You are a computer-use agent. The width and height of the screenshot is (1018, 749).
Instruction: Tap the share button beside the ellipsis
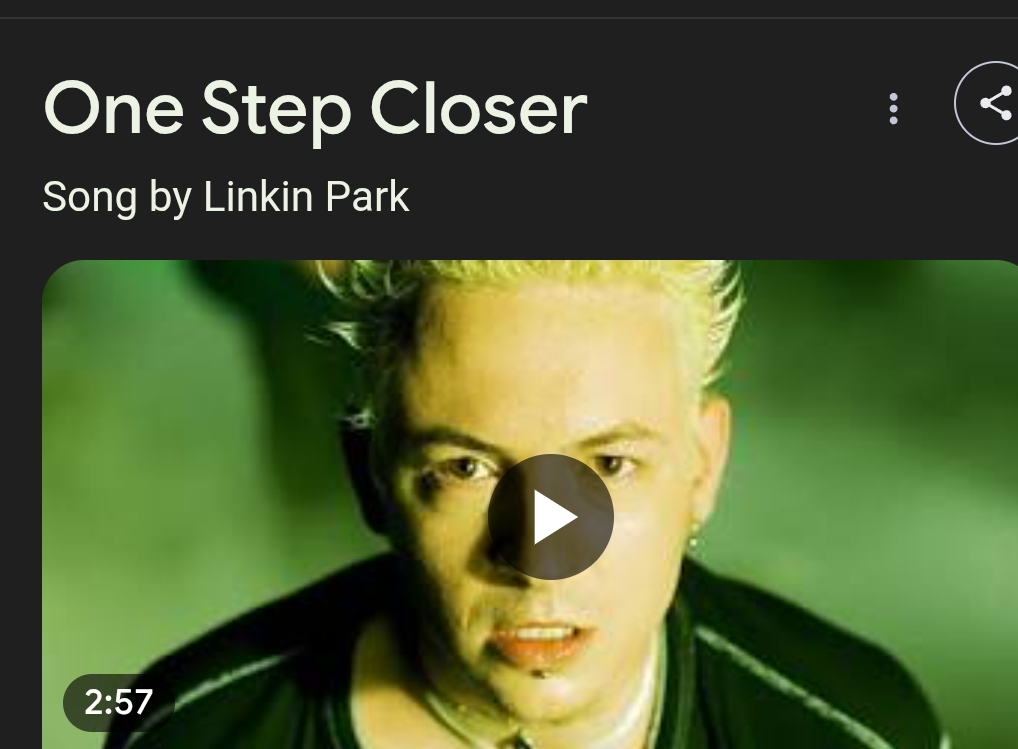(987, 103)
